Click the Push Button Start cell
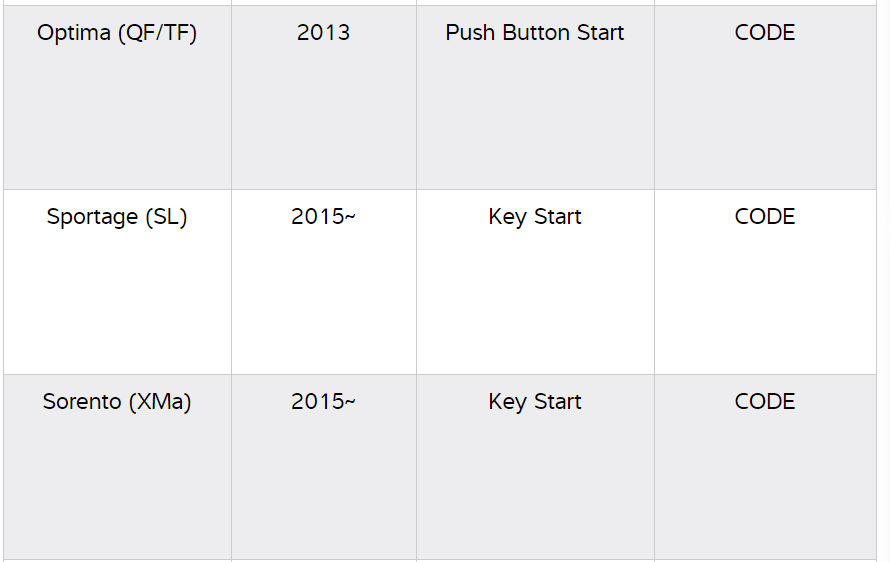This screenshot has width=890, height=562. point(535,33)
